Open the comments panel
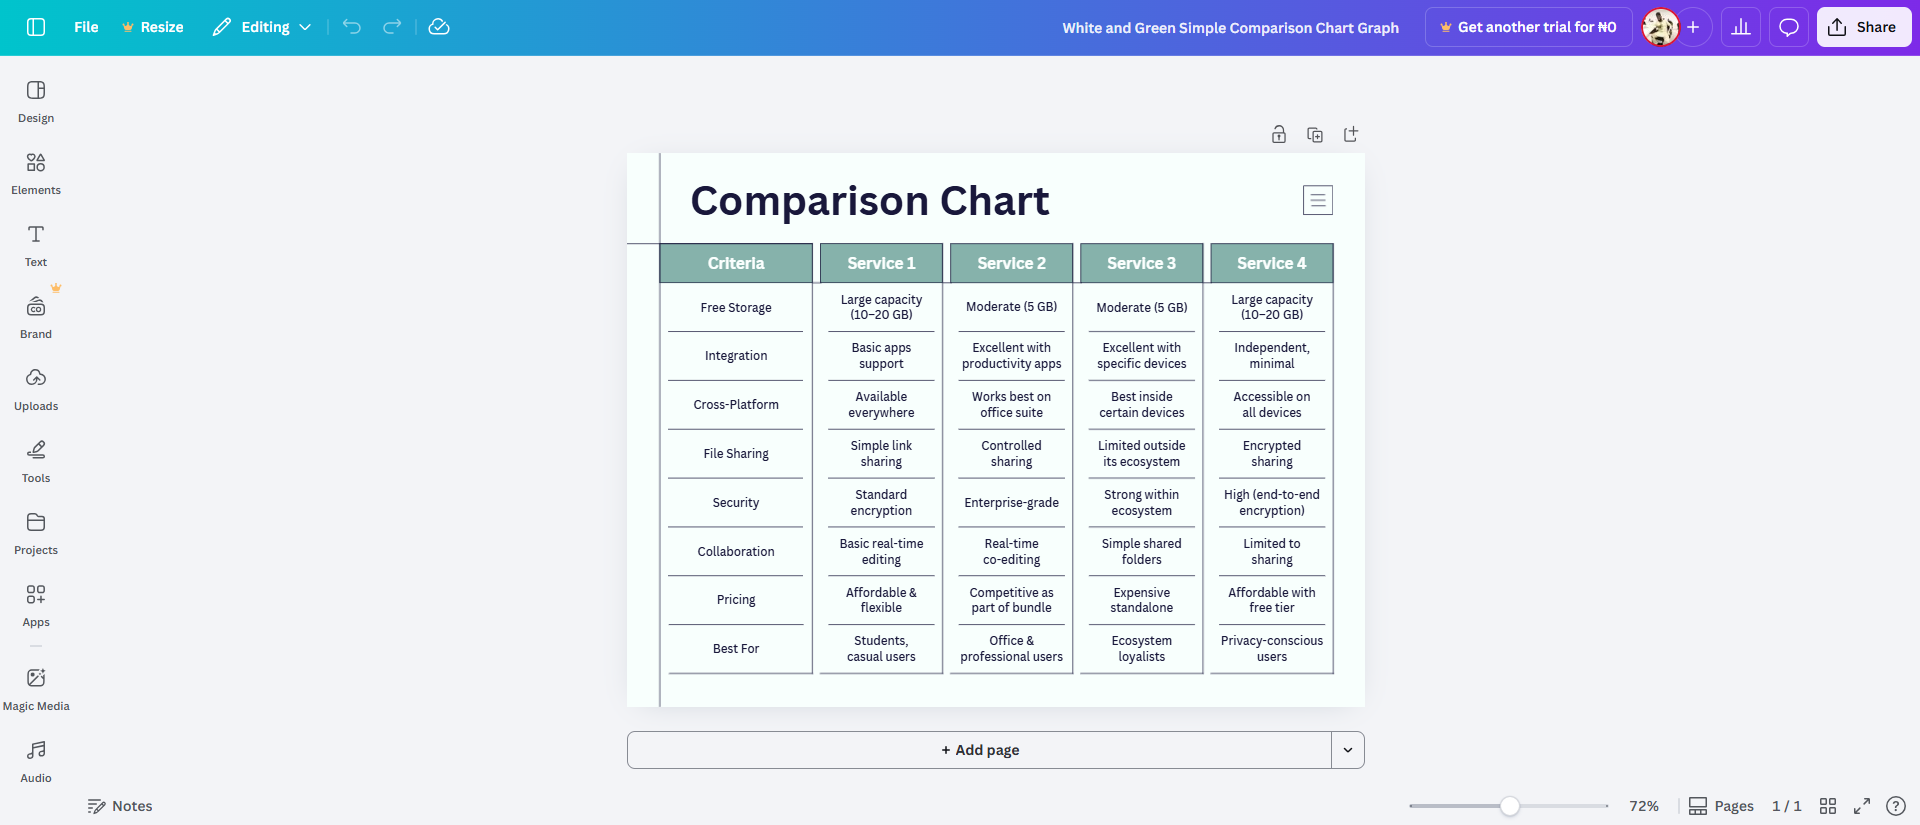Screen dimensions: 1920x825 tap(1789, 27)
